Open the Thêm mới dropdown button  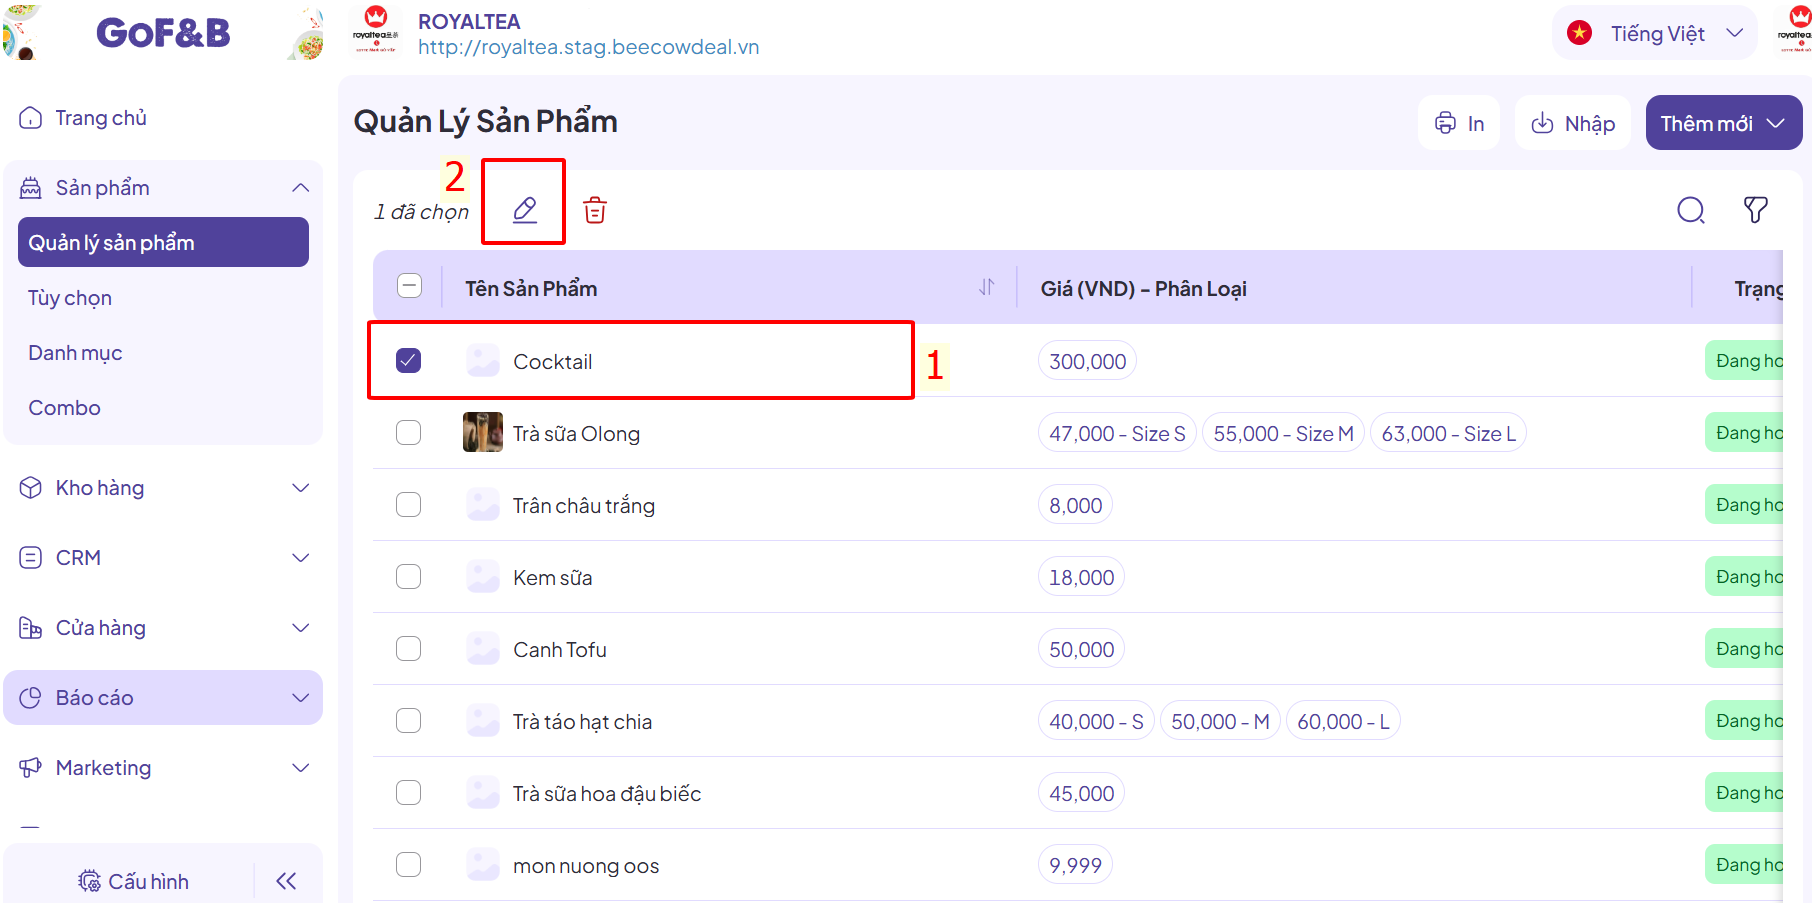click(x=1724, y=123)
